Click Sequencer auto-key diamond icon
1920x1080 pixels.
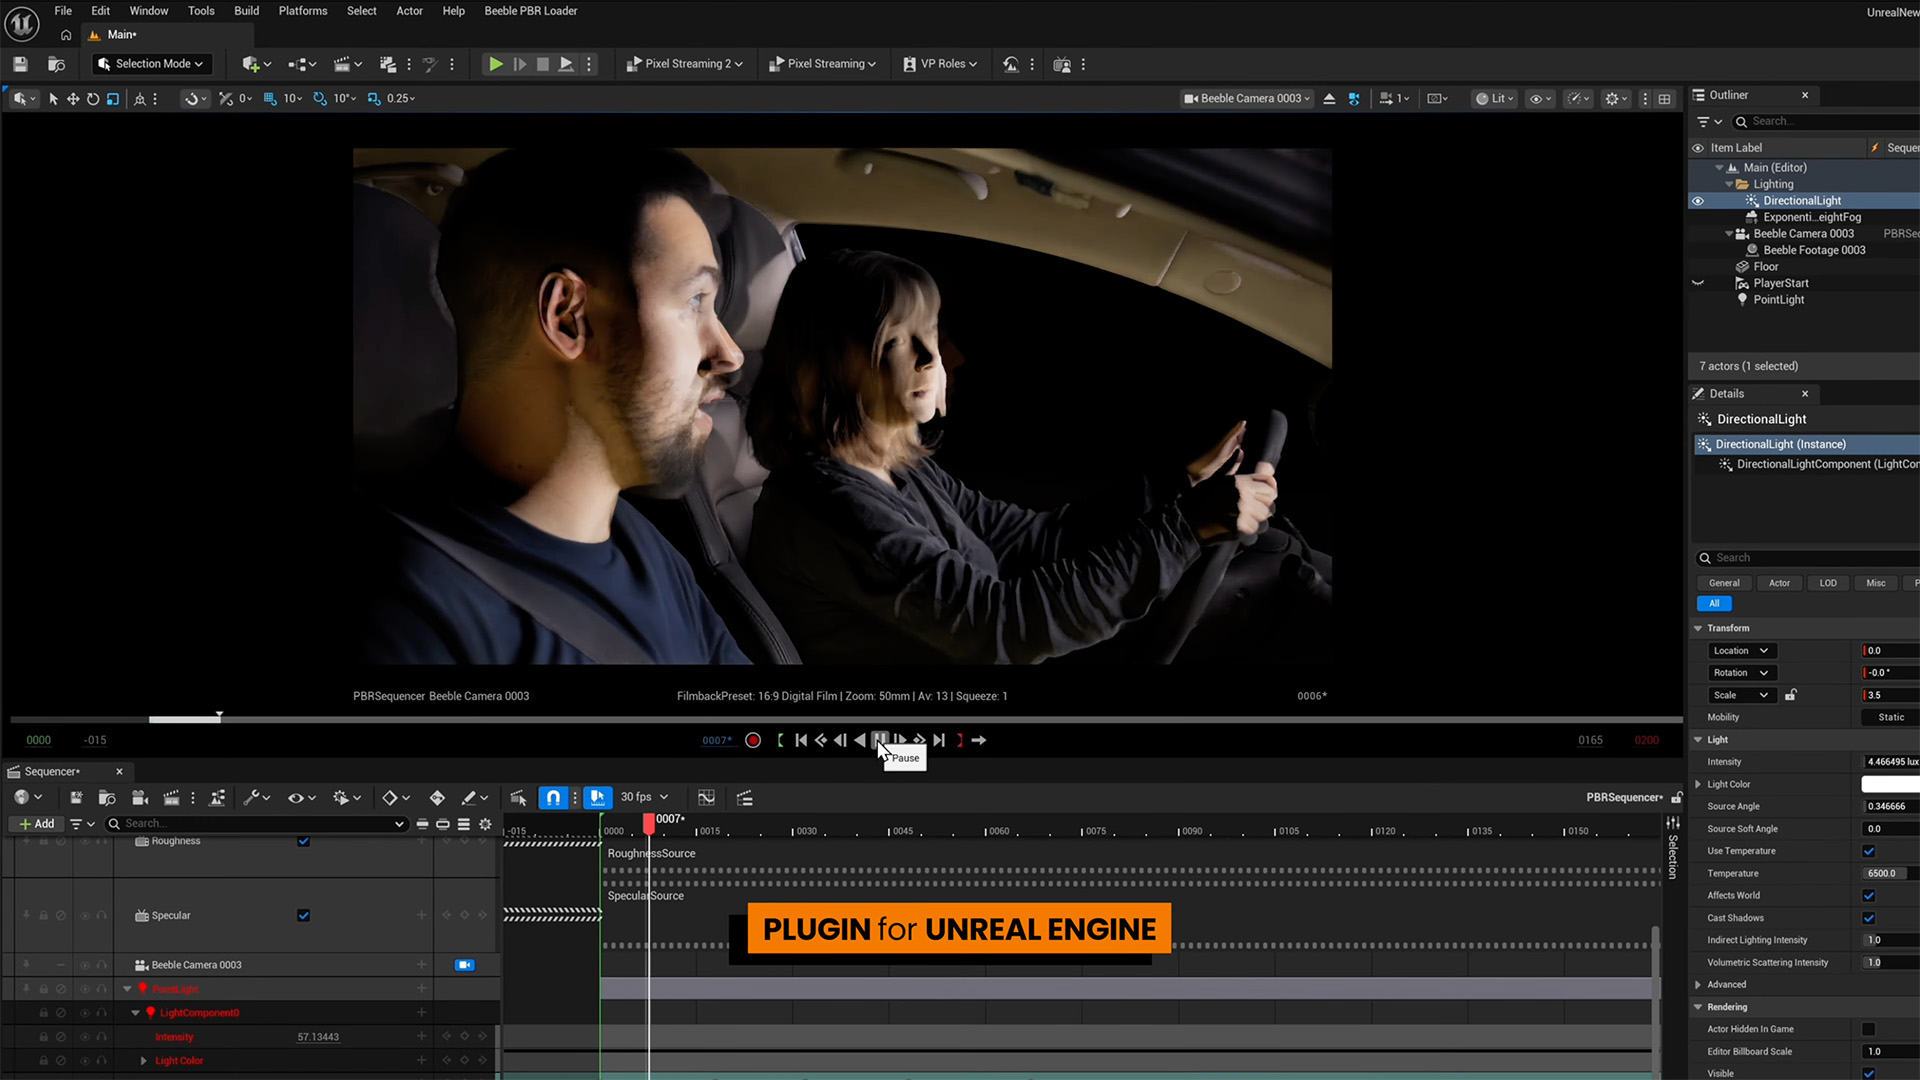point(437,797)
